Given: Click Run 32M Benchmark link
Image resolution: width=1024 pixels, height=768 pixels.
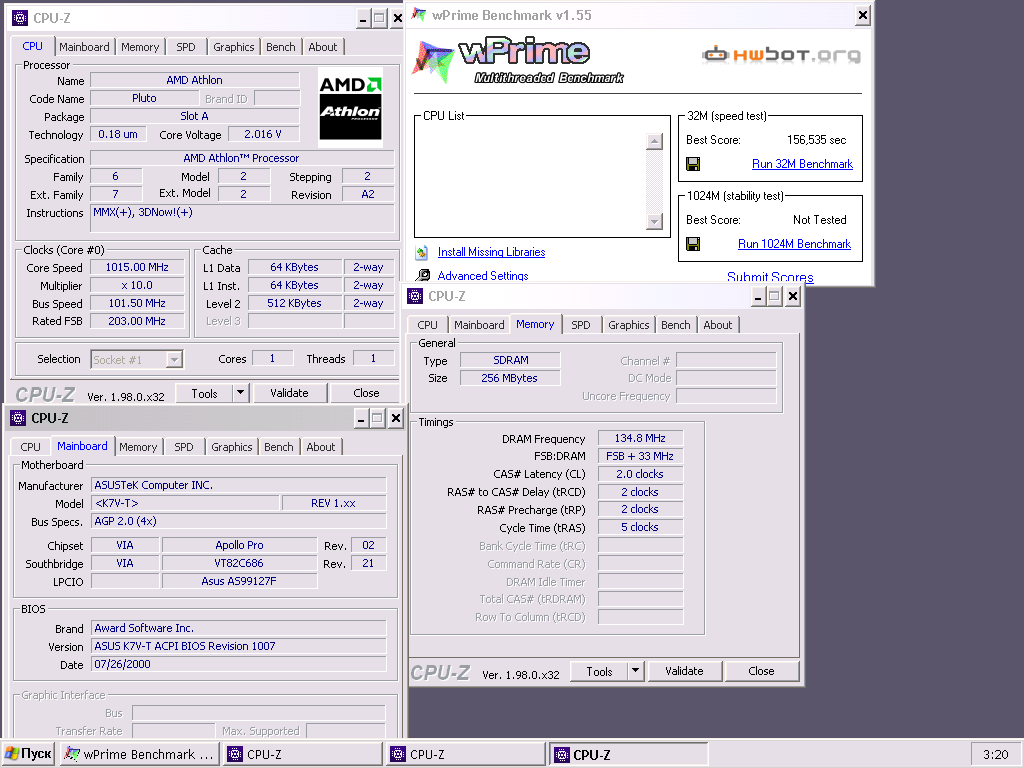Looking at the screenshot, I should tap(802, 164).
